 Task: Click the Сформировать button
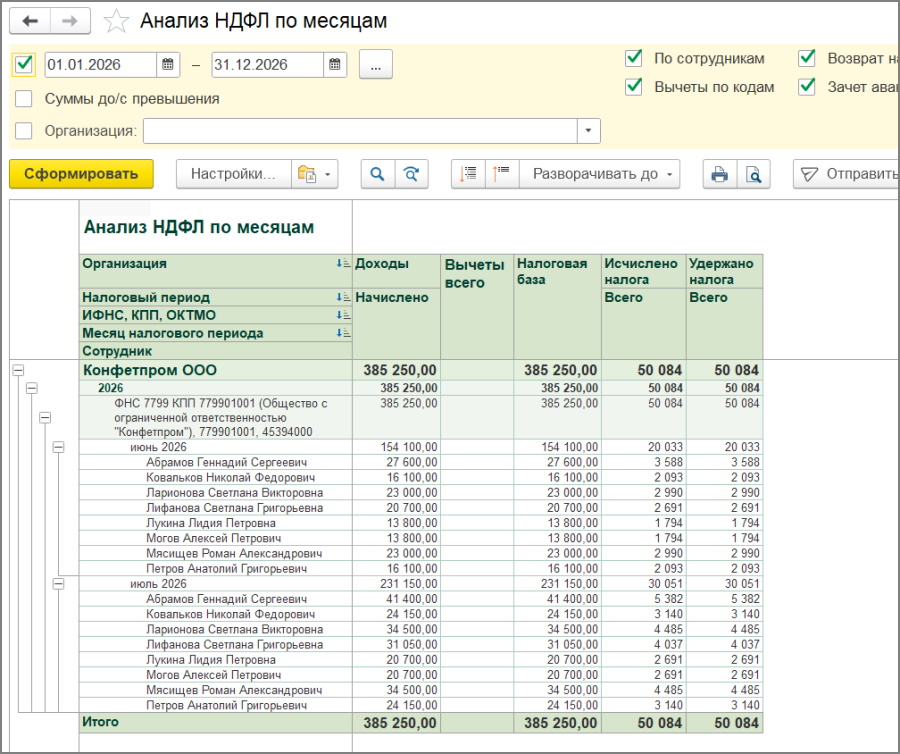coord(81,174)
